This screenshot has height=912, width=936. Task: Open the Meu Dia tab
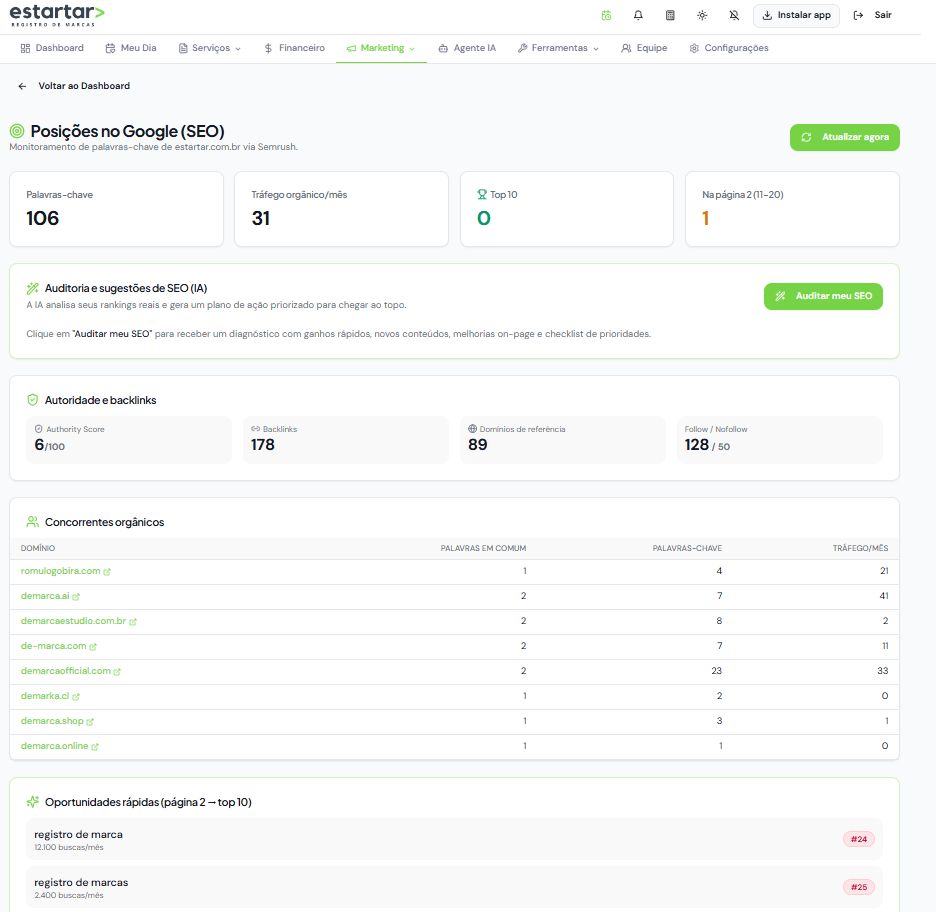pyautogui.click(x=131, y=48)
